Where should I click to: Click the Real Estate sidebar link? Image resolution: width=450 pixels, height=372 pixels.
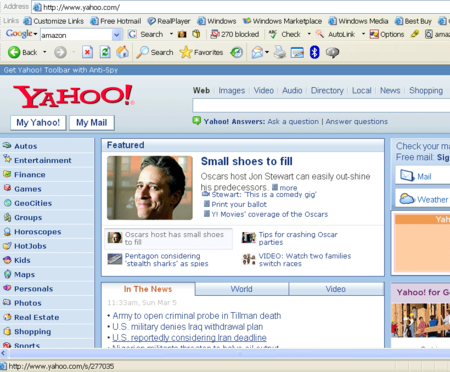[x=37, y=317]
